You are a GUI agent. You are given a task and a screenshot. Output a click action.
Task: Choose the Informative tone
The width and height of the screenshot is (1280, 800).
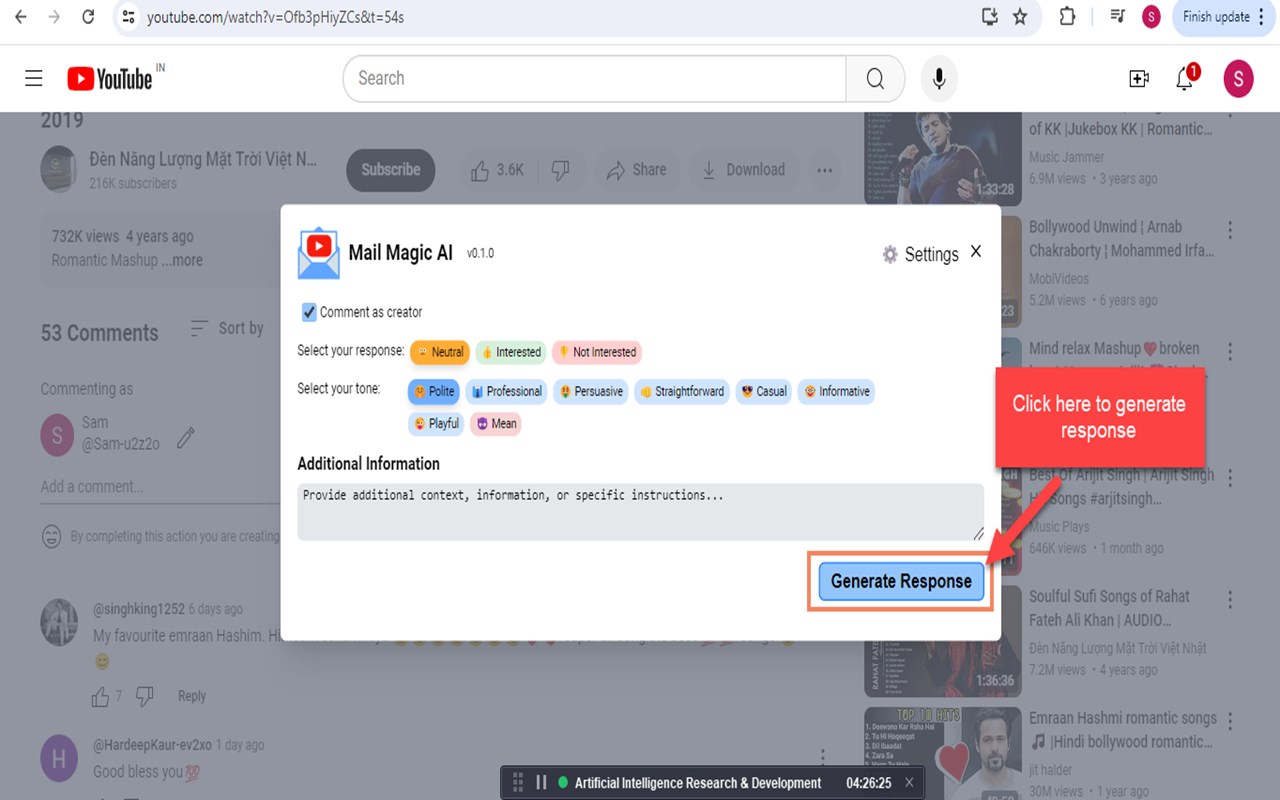tap(837, 391)
